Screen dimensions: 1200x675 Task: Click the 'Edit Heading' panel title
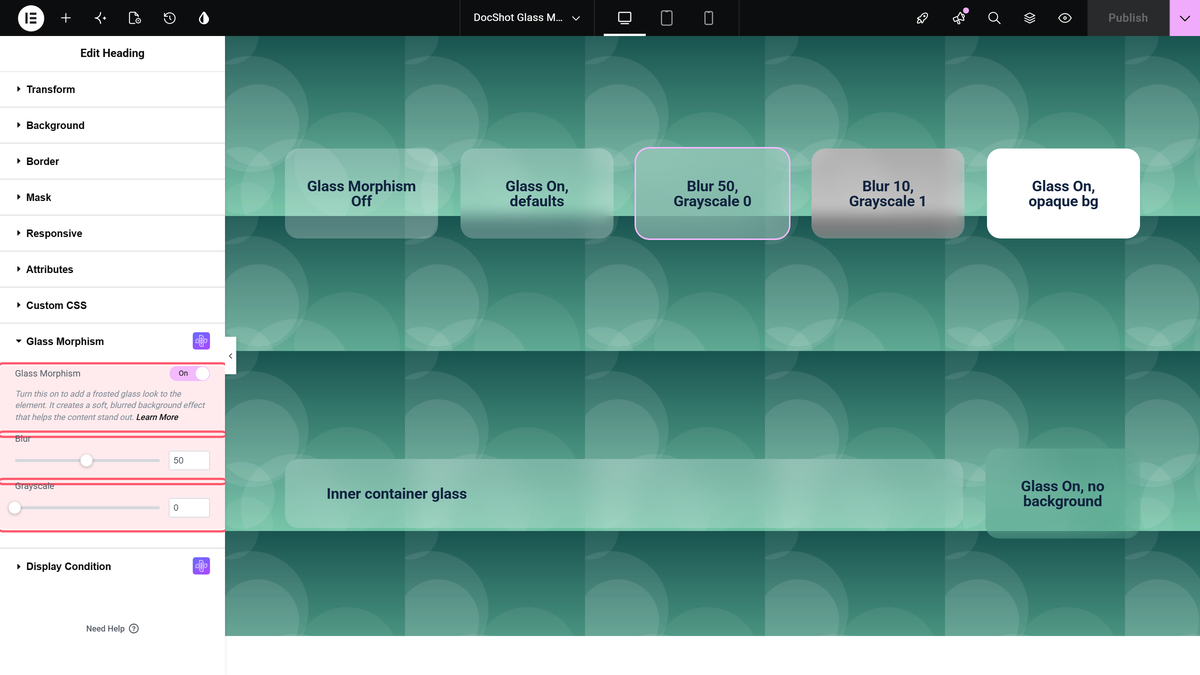click(x=112, y=53)
